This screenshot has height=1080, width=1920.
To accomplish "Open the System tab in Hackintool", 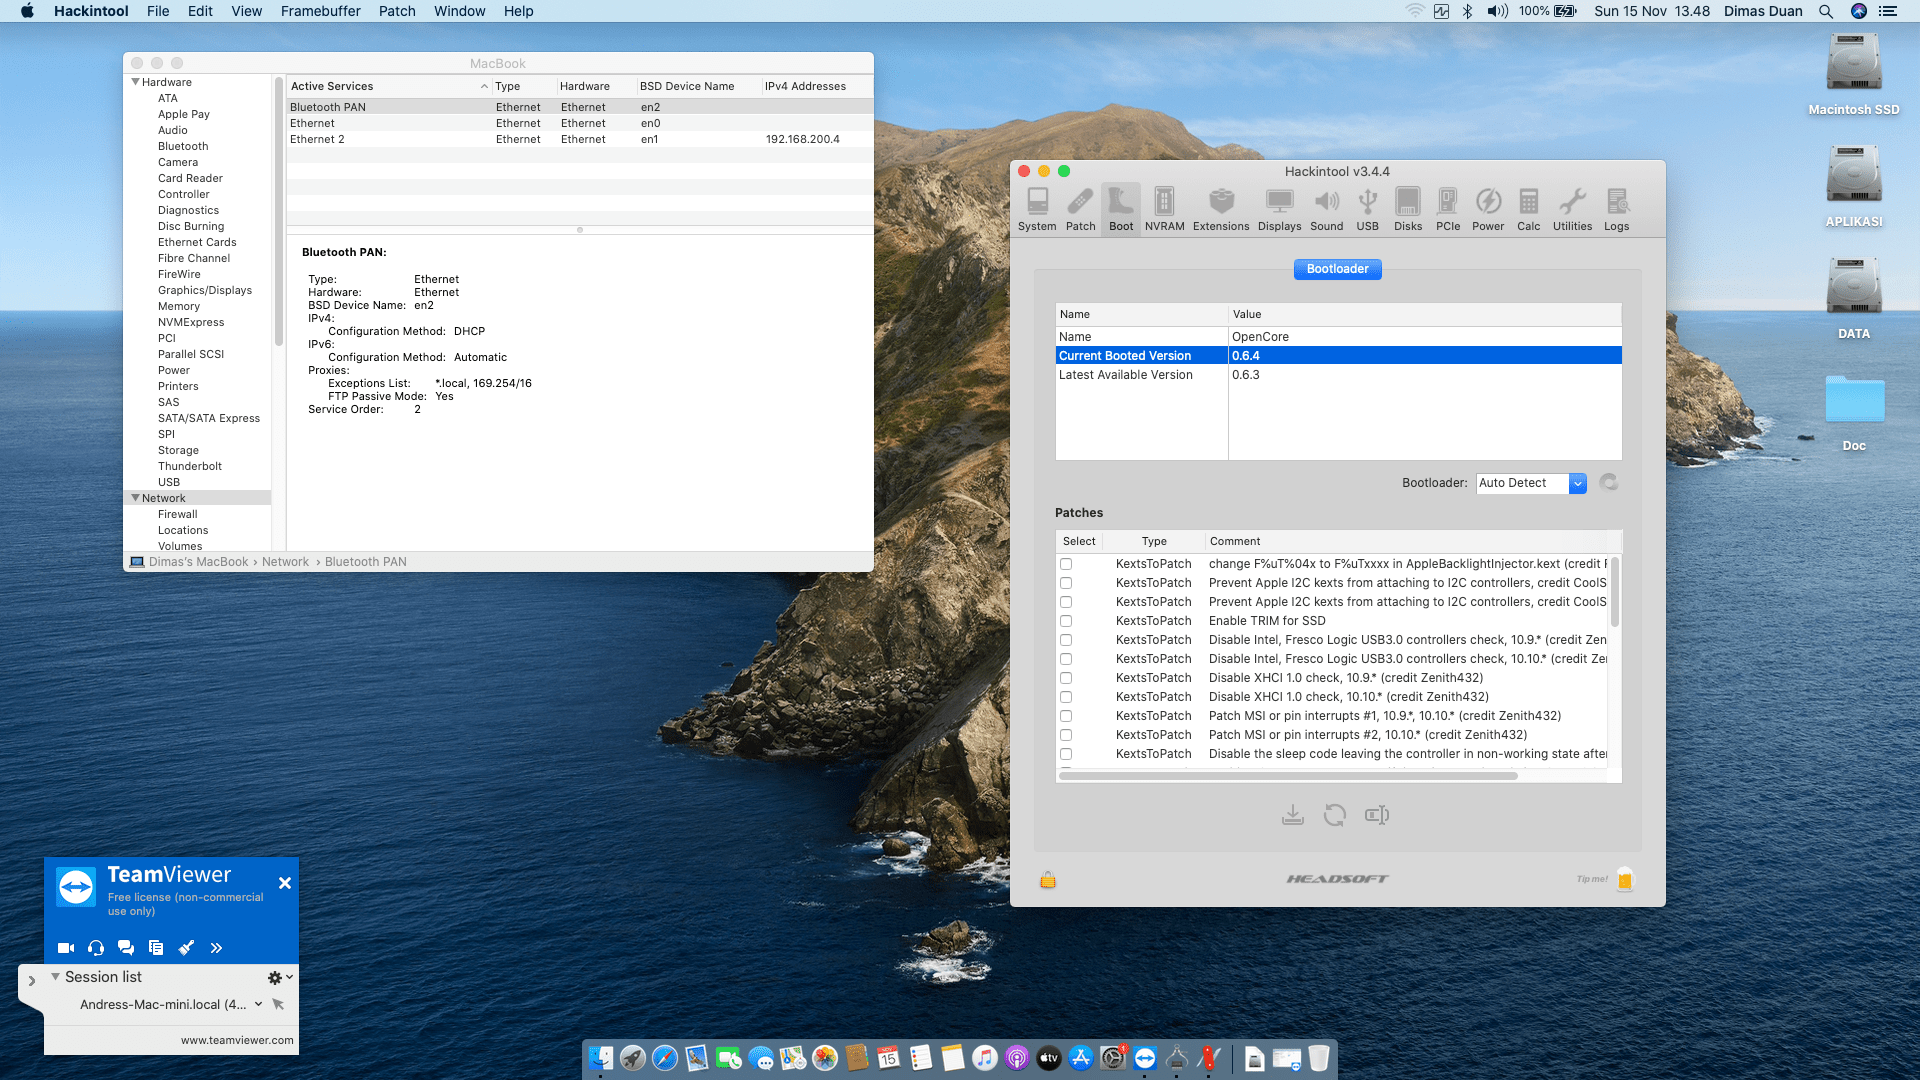I will (x=1037, y=210).
